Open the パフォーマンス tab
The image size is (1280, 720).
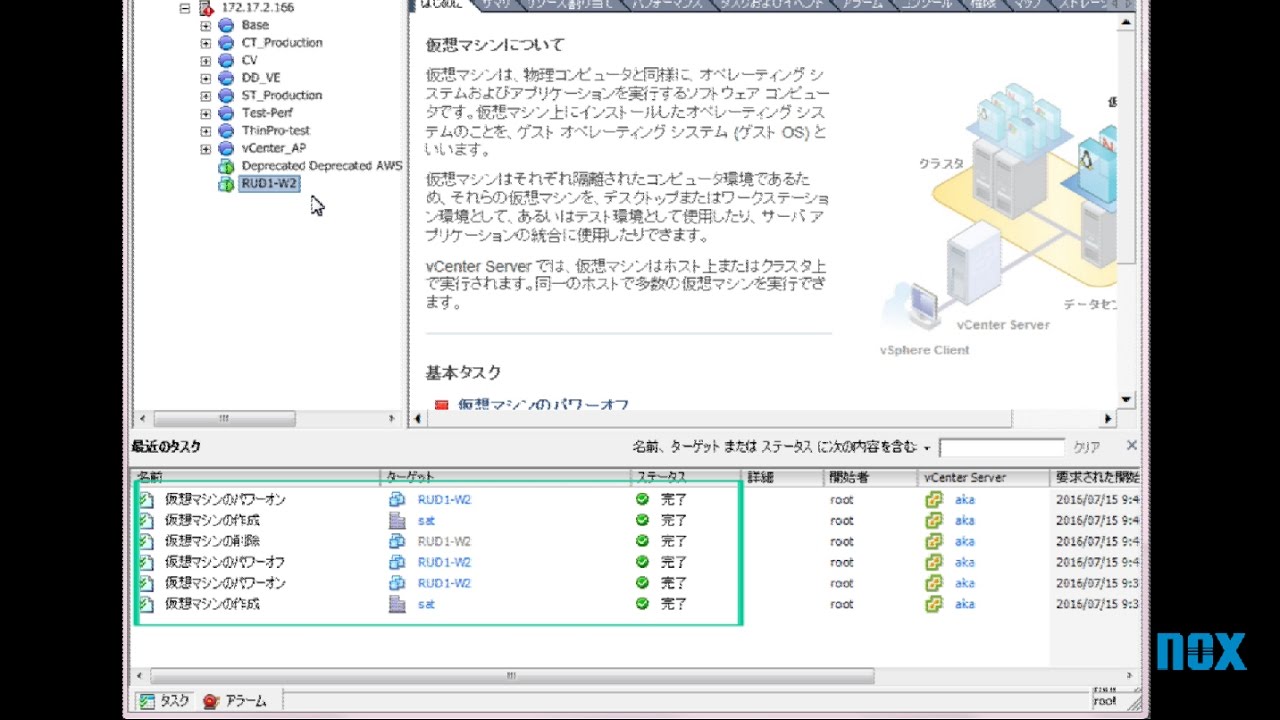coord(670,5)
